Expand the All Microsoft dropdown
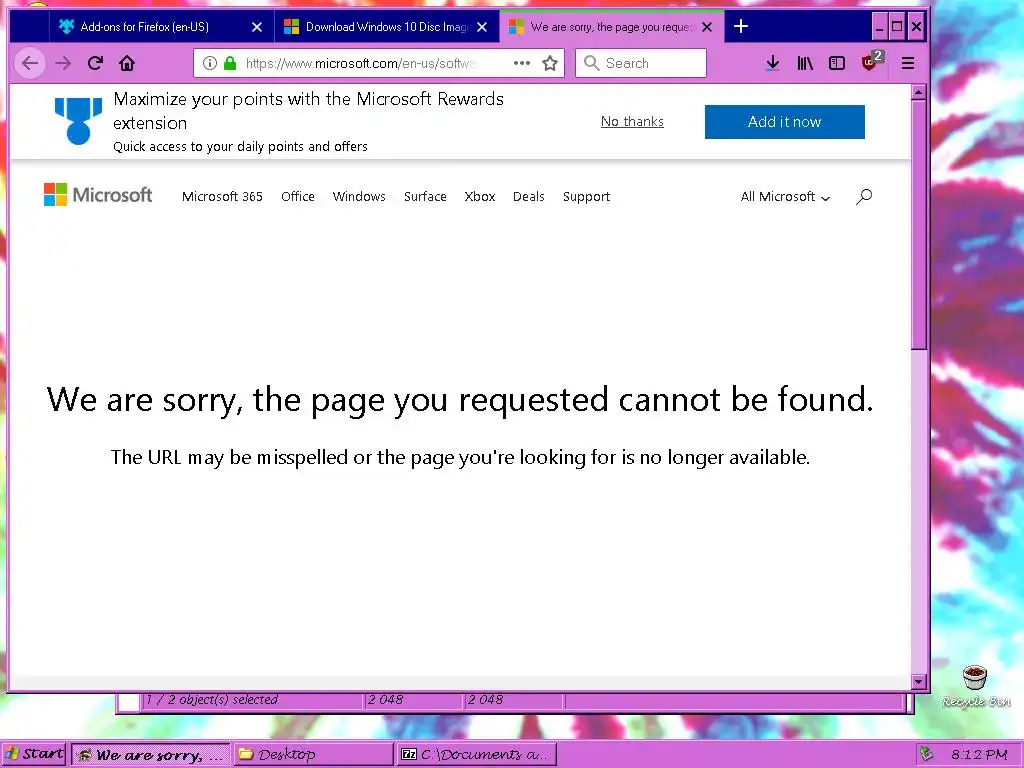The width and height of the screenshot is (1024, 768). click(x=785, y=197)
